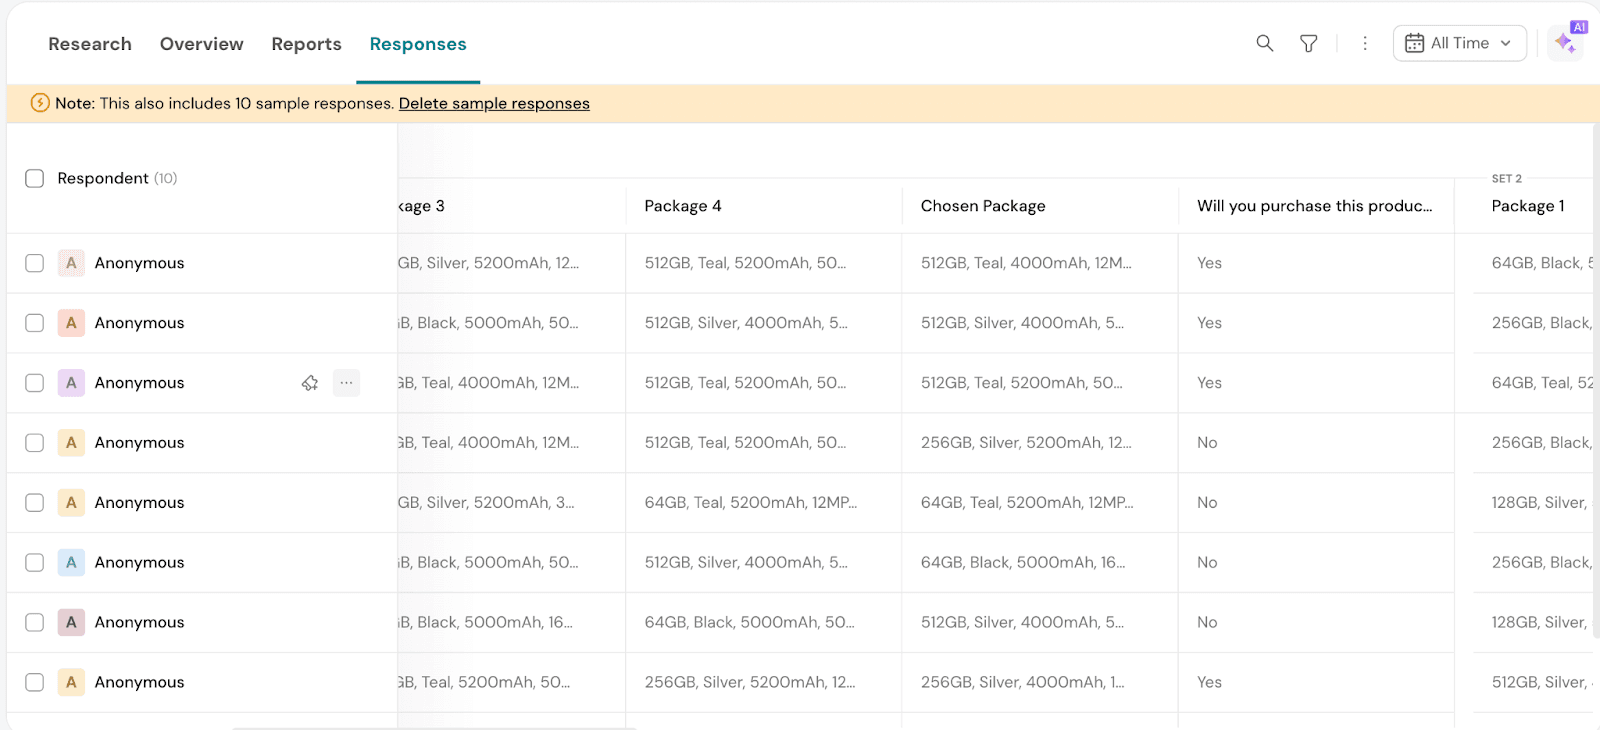The image size is (1600, 730).
Task: Open the filter funnel icon
Action: (1308, 43)
